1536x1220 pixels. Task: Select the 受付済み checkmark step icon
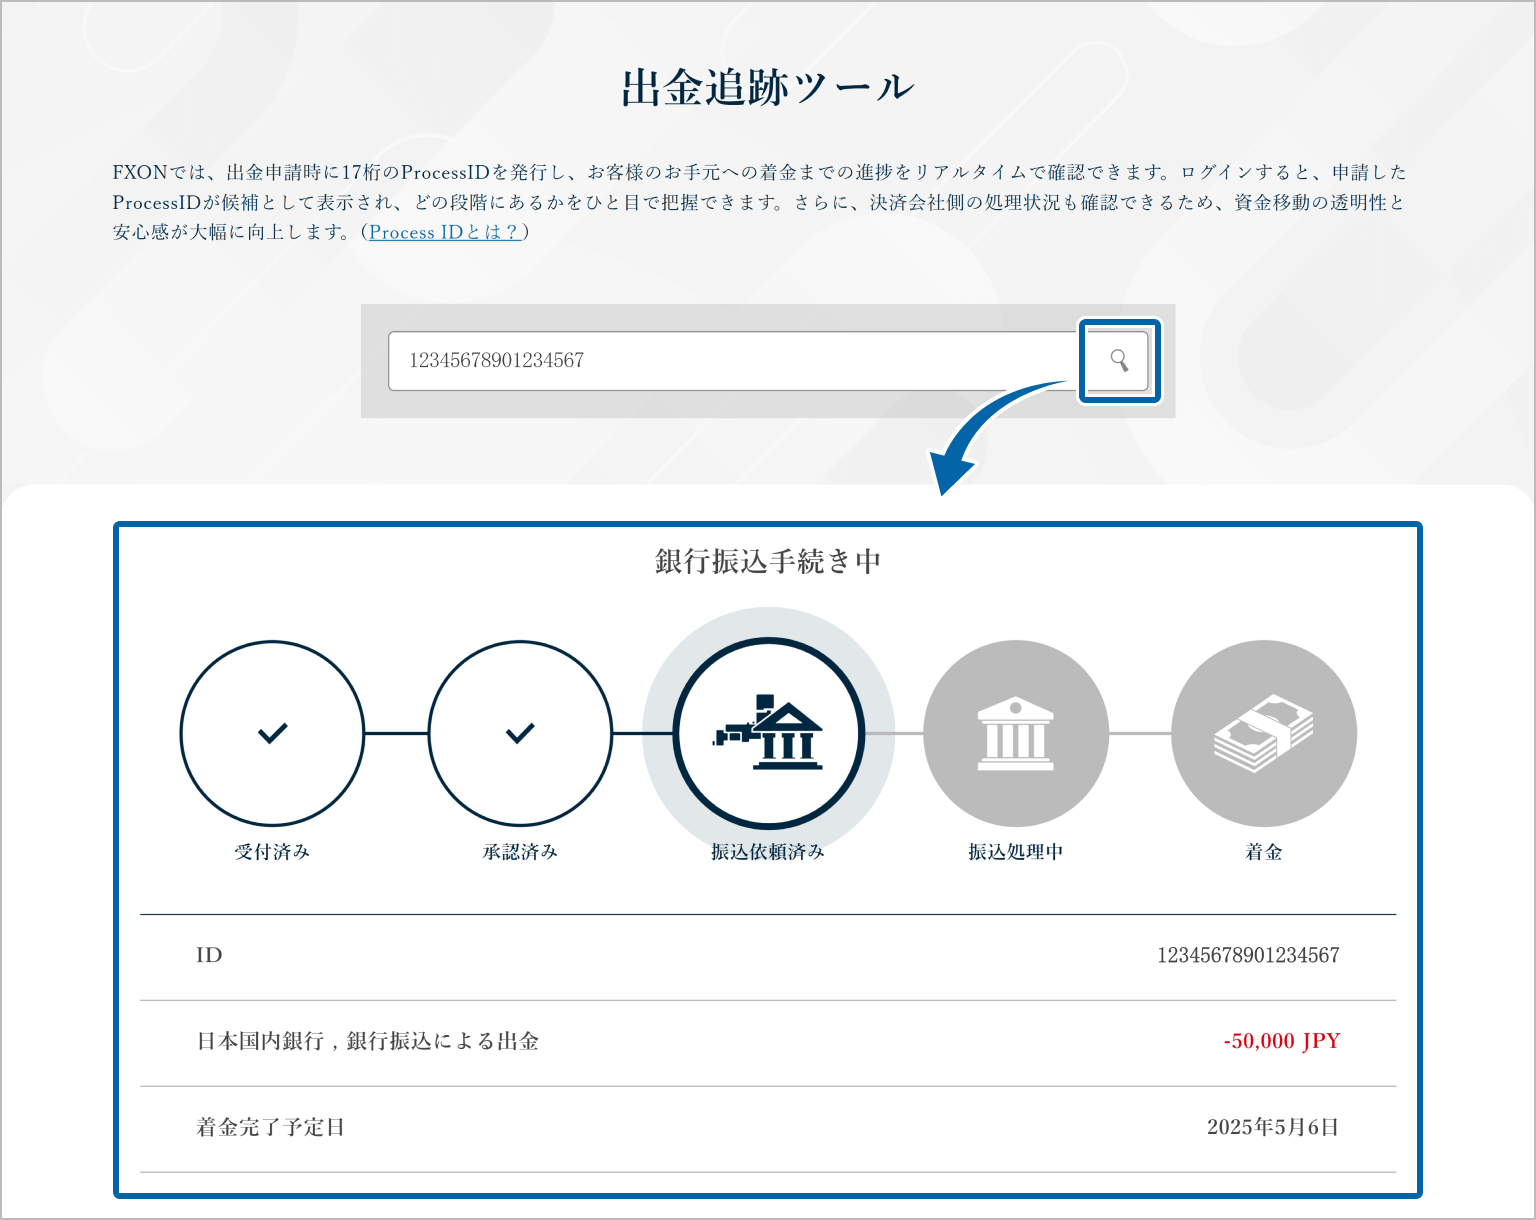point(272,734)
